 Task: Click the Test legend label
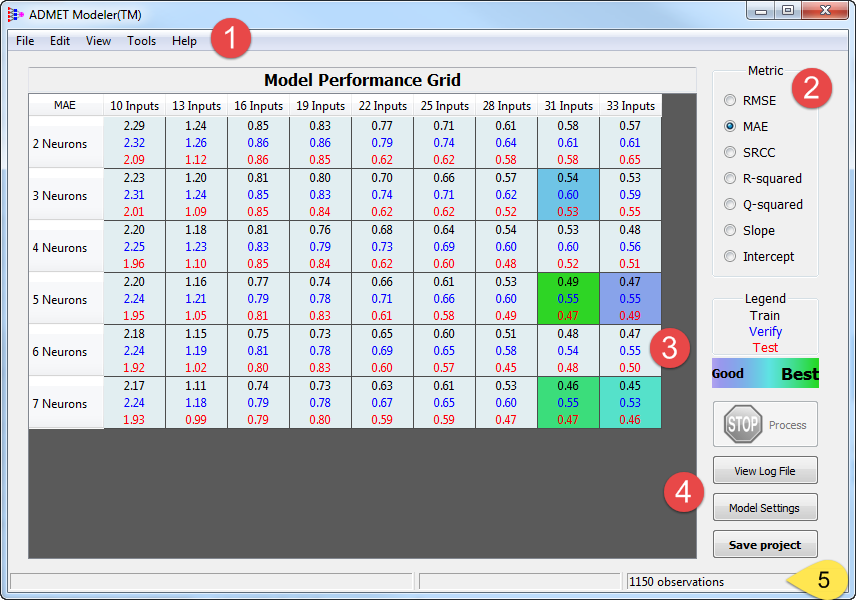pyautogui.click(x=765, y=348)
